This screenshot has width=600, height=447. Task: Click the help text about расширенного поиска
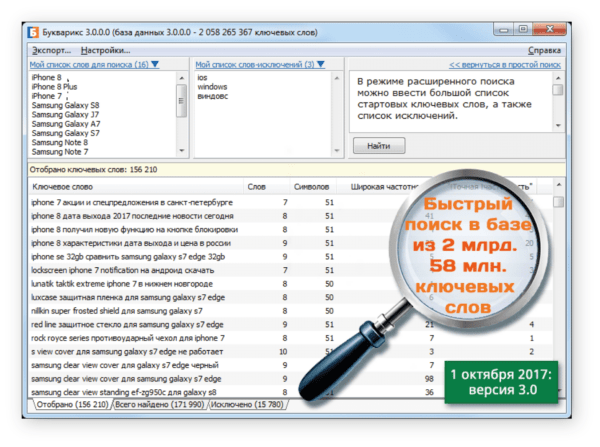(x=445, y=99)
